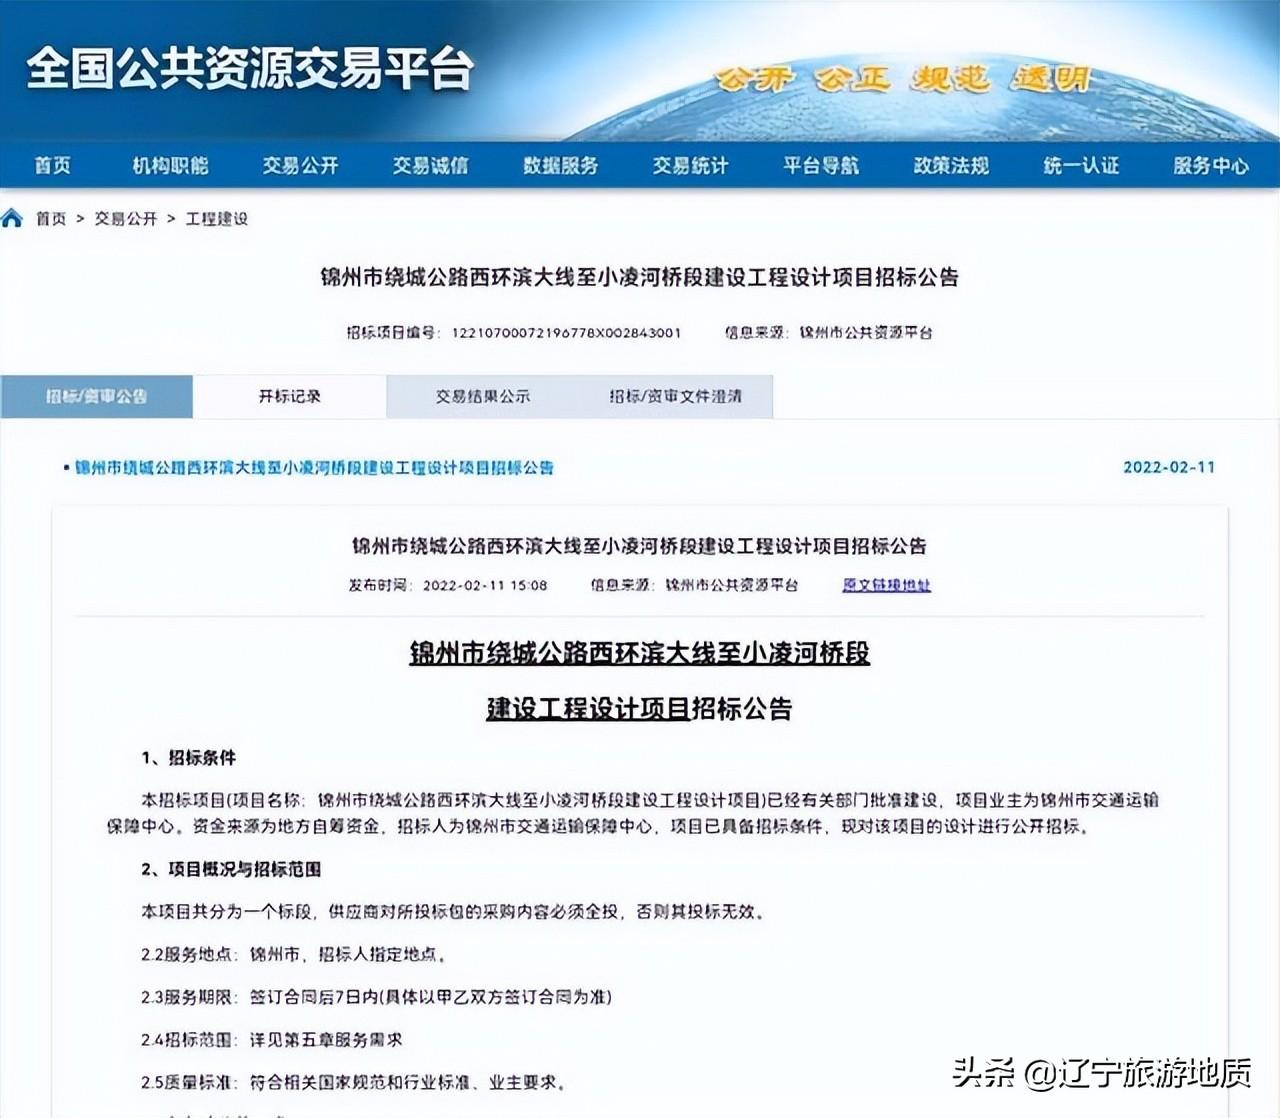Click the 原文链接地址 link
This screenshot has width=1280, height=1118.
[886, 585]
